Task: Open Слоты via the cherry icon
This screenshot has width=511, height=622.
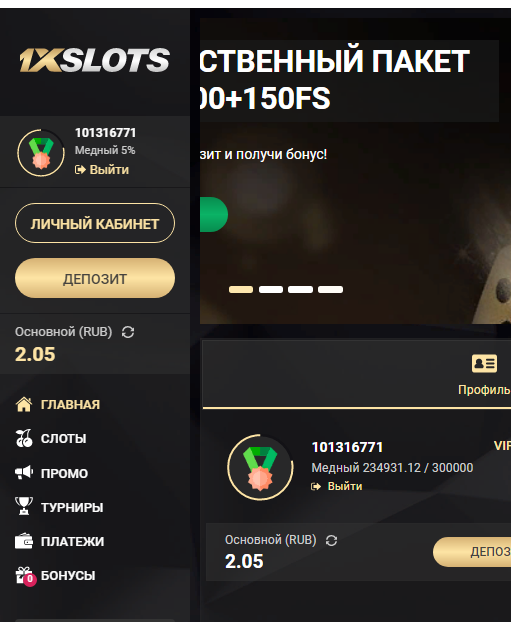Action: click(x=24, y=438)
